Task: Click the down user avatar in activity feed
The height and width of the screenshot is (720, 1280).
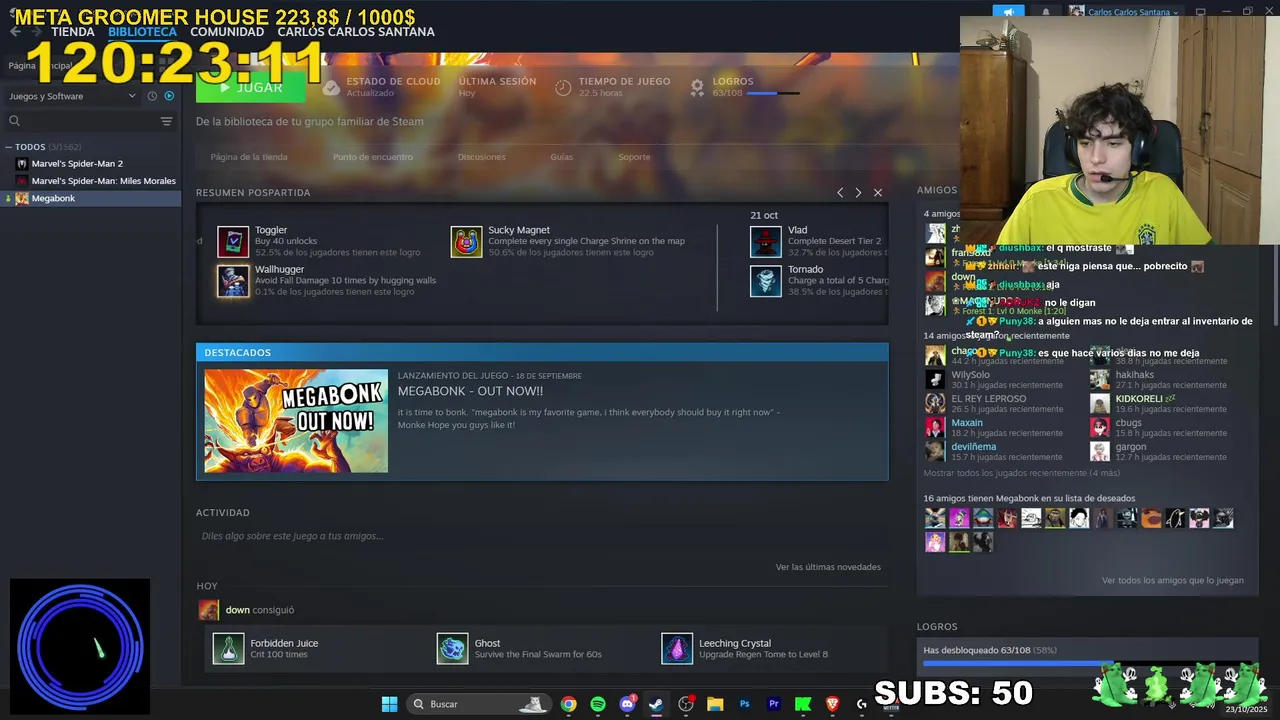Action: 208,610
